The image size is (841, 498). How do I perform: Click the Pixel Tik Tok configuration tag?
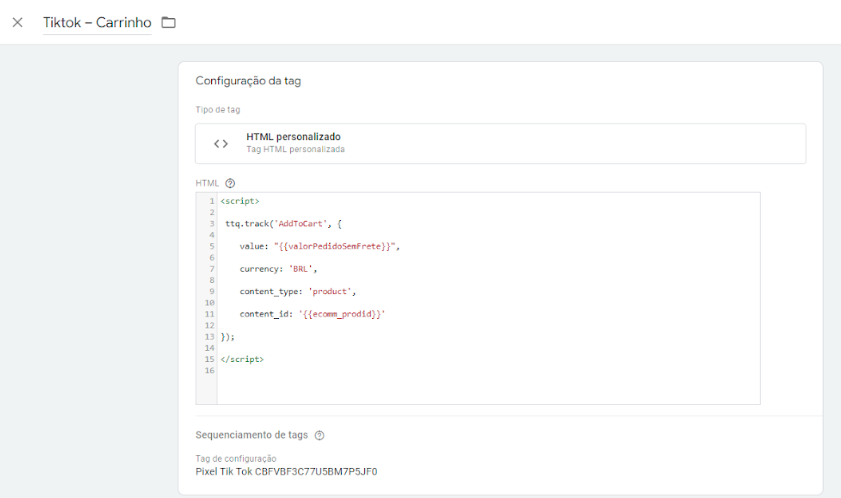point(286,472)
